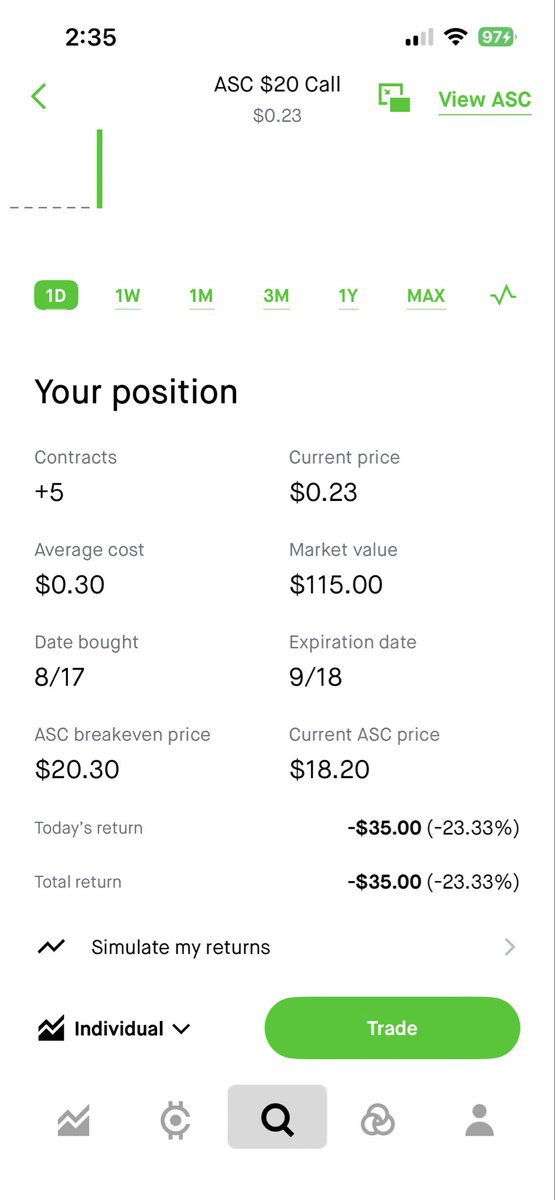Open the overlapping rings tab icon
The image size is (555, 1200).
point(378,1121)
